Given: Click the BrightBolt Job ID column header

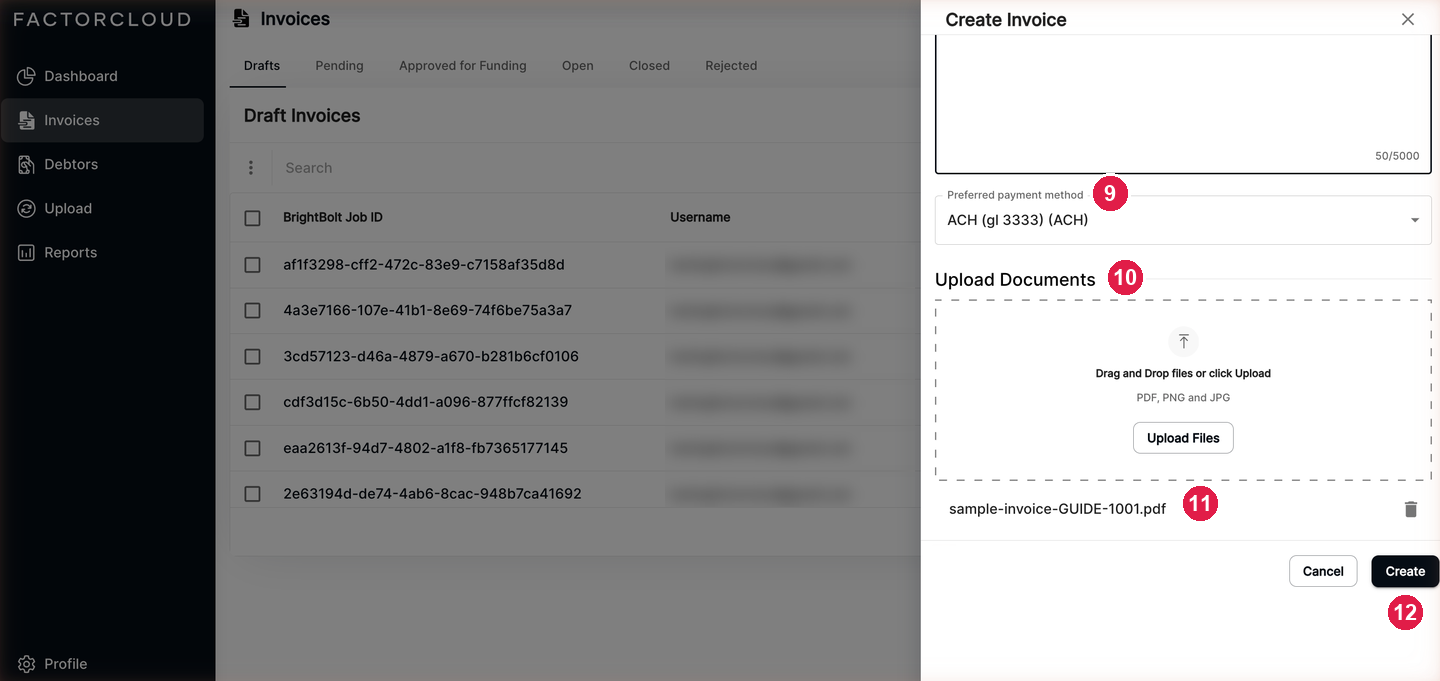Looking at the screenshot, I should pyautogui.click(x=333, y=217).
